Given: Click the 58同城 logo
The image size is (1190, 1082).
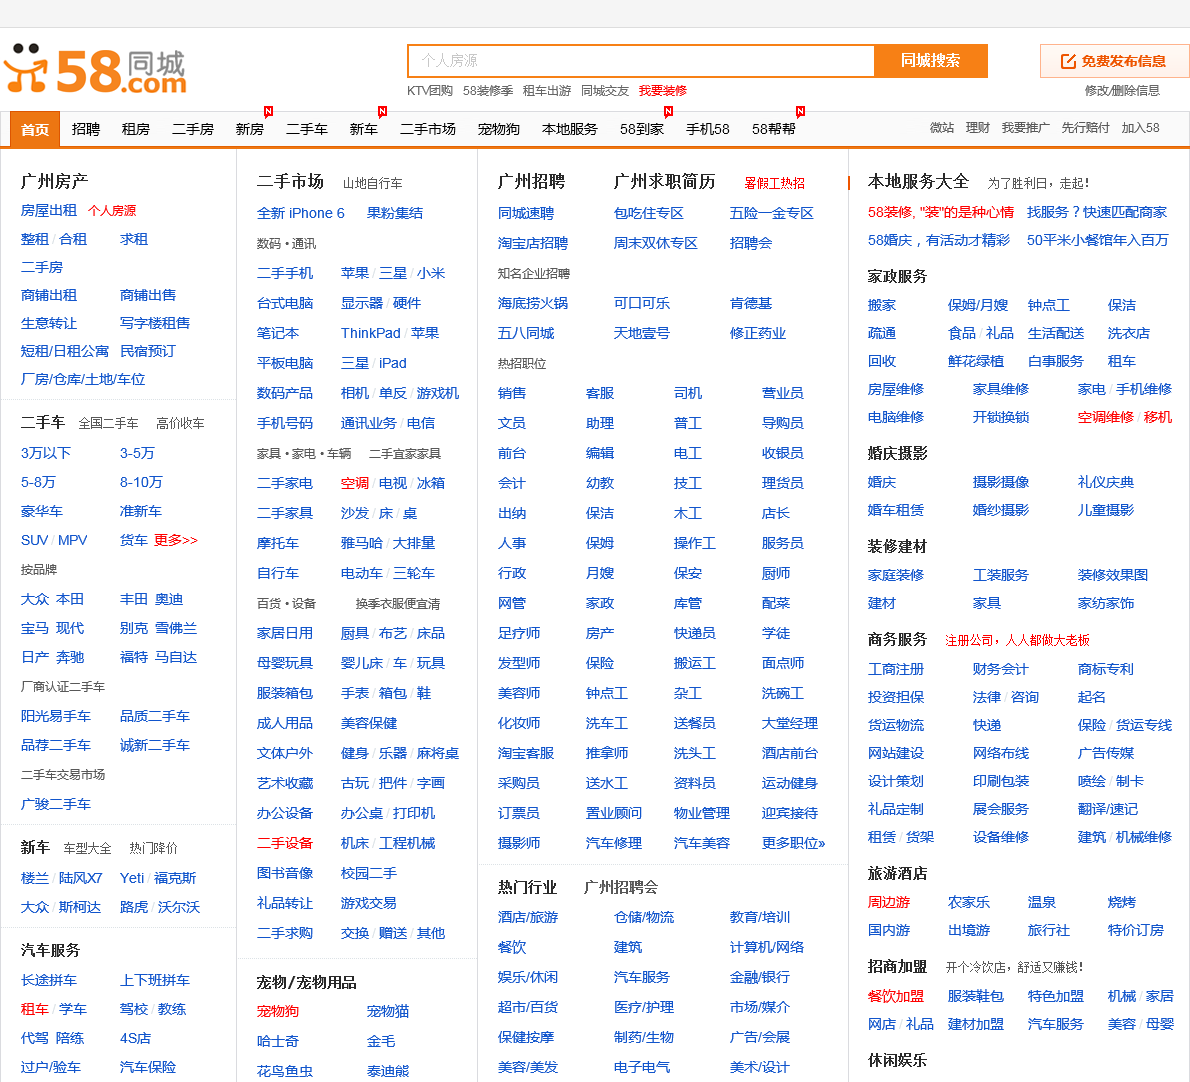Looking at the screenshot, I should pos(96,69).
